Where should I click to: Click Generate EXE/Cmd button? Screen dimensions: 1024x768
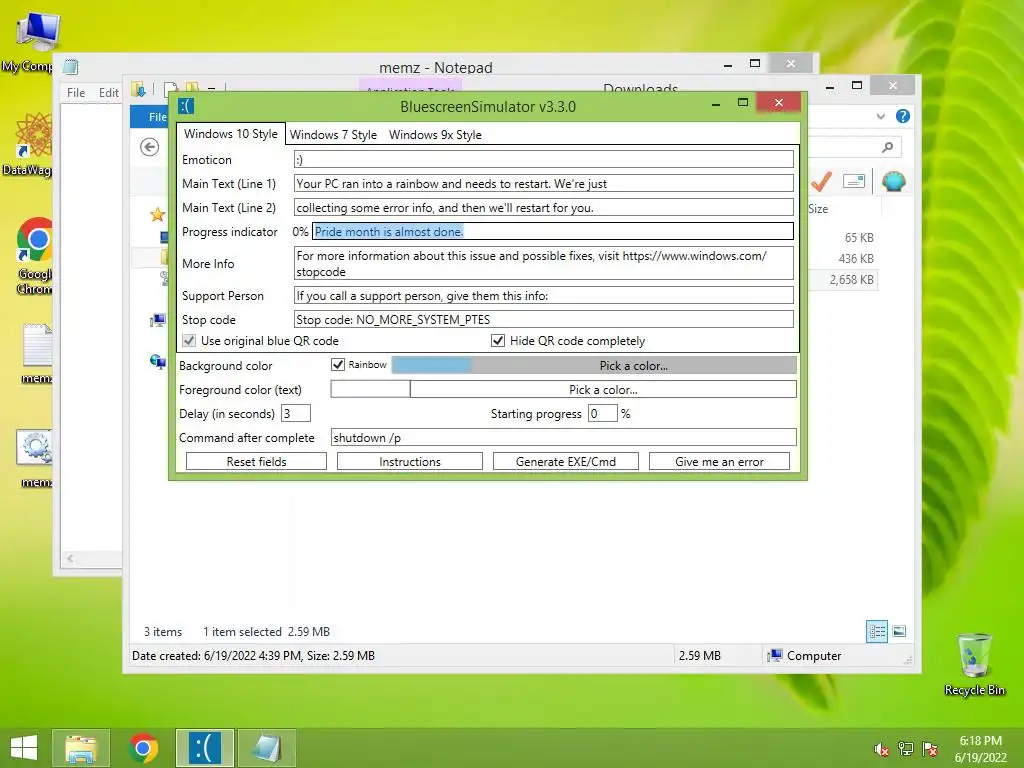tap(566, 462)
